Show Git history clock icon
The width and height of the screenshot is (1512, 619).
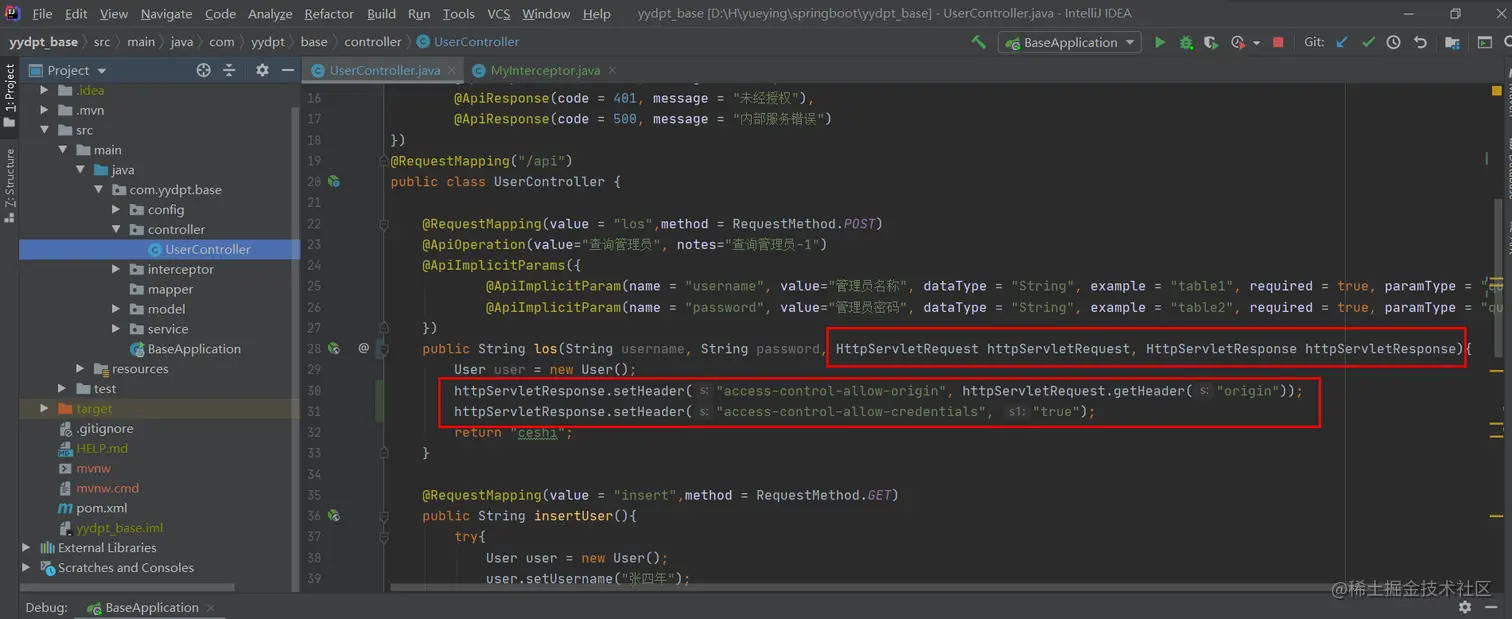(x=1393, y=42)
